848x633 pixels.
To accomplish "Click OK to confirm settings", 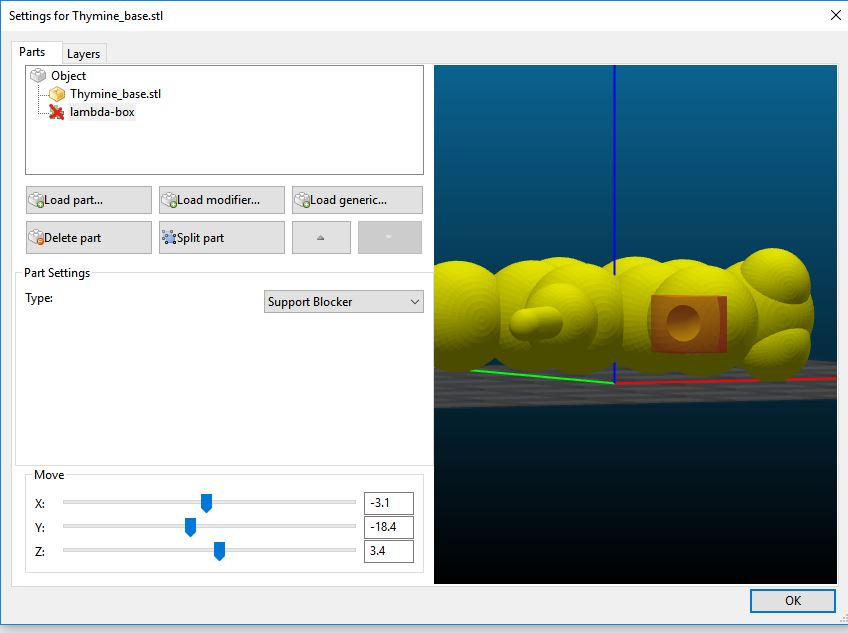I will click(x=793, y=601).
